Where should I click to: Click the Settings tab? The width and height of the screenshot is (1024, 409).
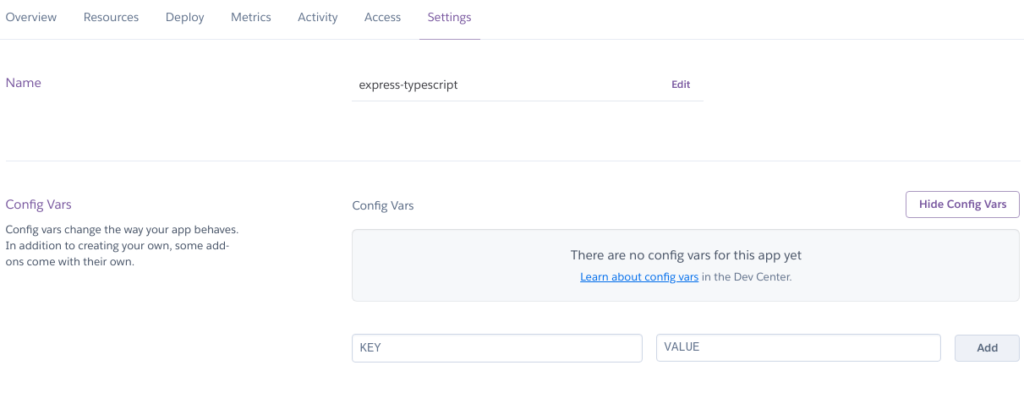tap(449, 18)
